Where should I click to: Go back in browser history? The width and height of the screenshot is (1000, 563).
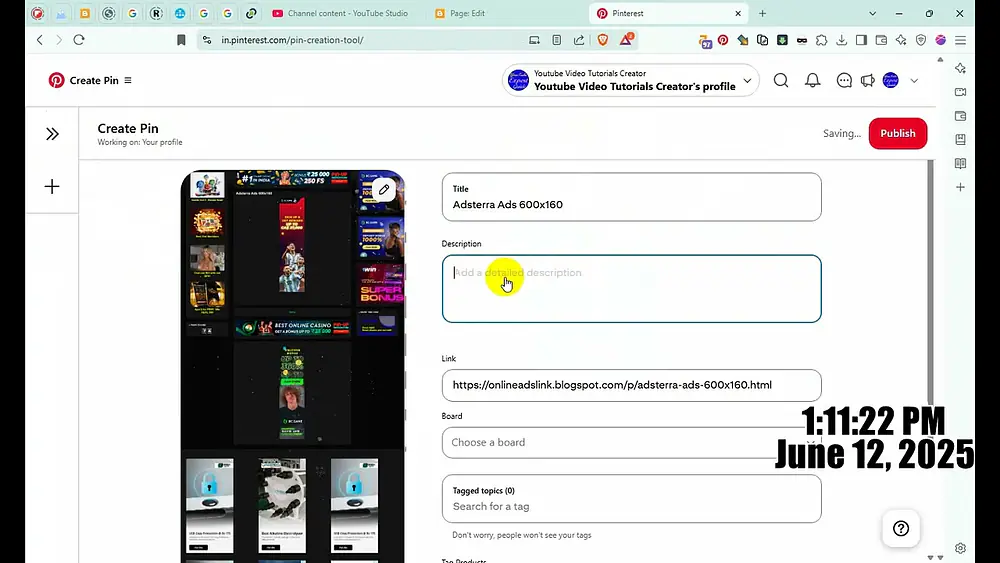tap(40, 40)
